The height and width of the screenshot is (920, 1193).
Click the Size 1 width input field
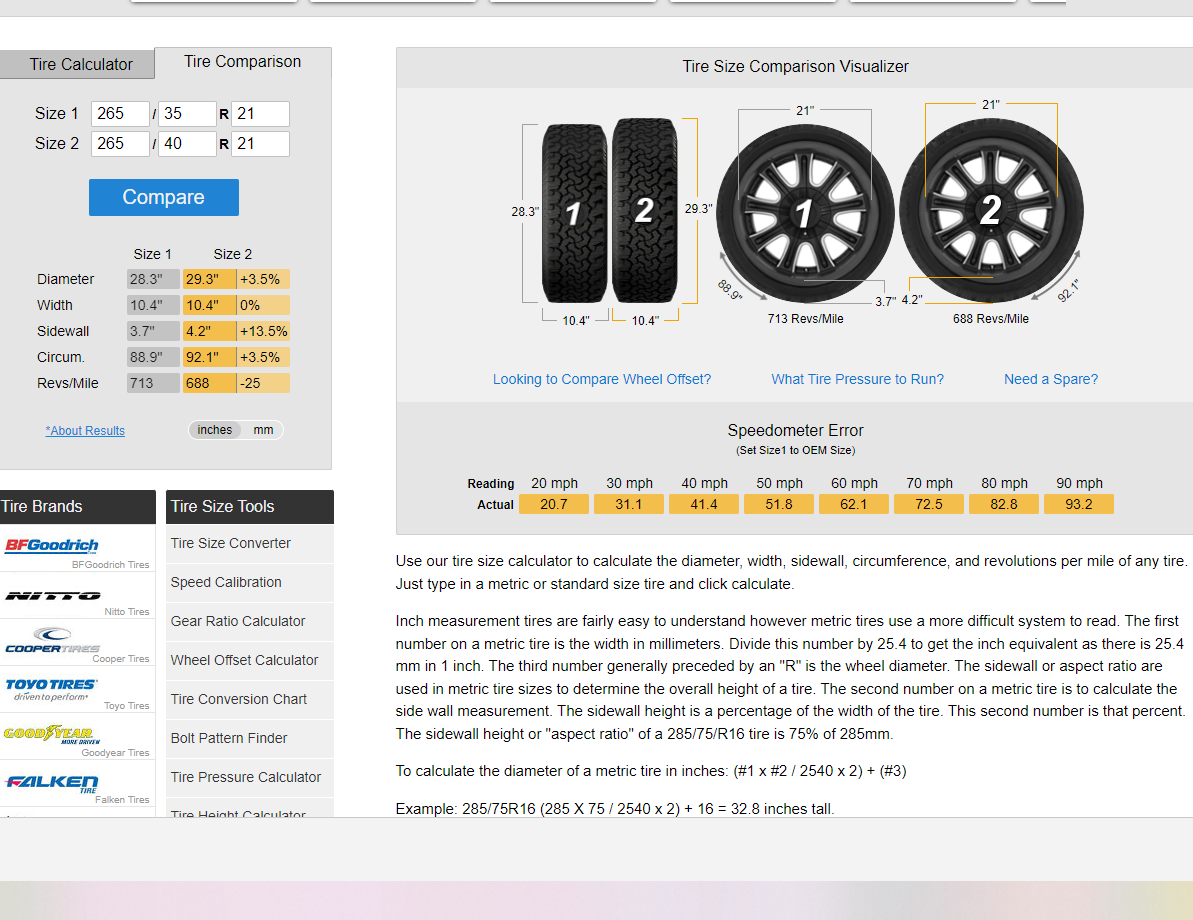(120, 113)
